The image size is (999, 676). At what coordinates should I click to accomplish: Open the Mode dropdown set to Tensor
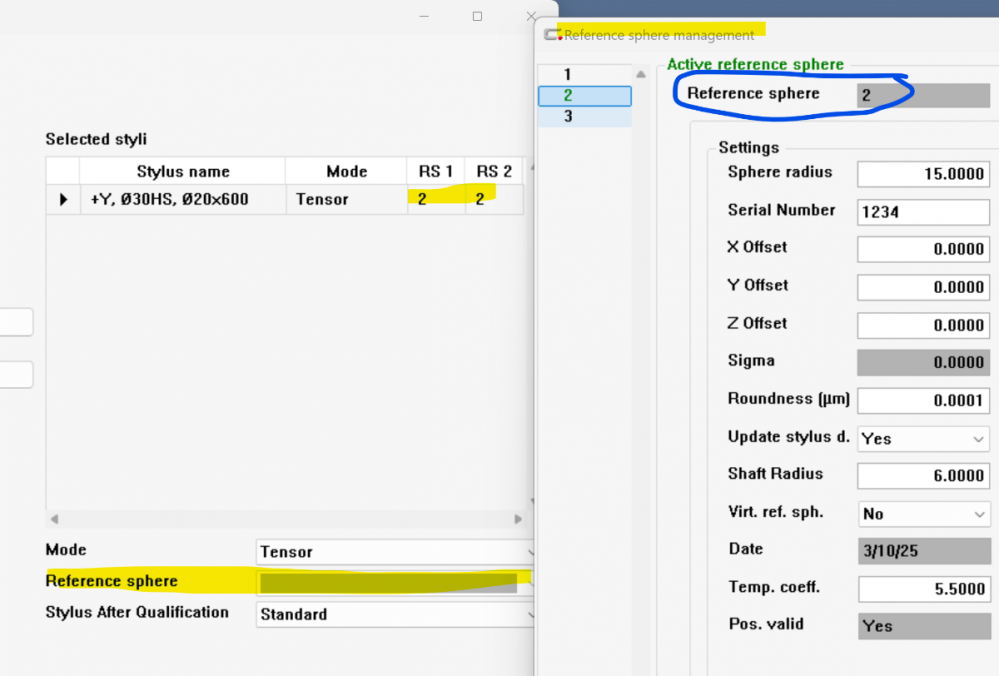click(x=395, y=552)
